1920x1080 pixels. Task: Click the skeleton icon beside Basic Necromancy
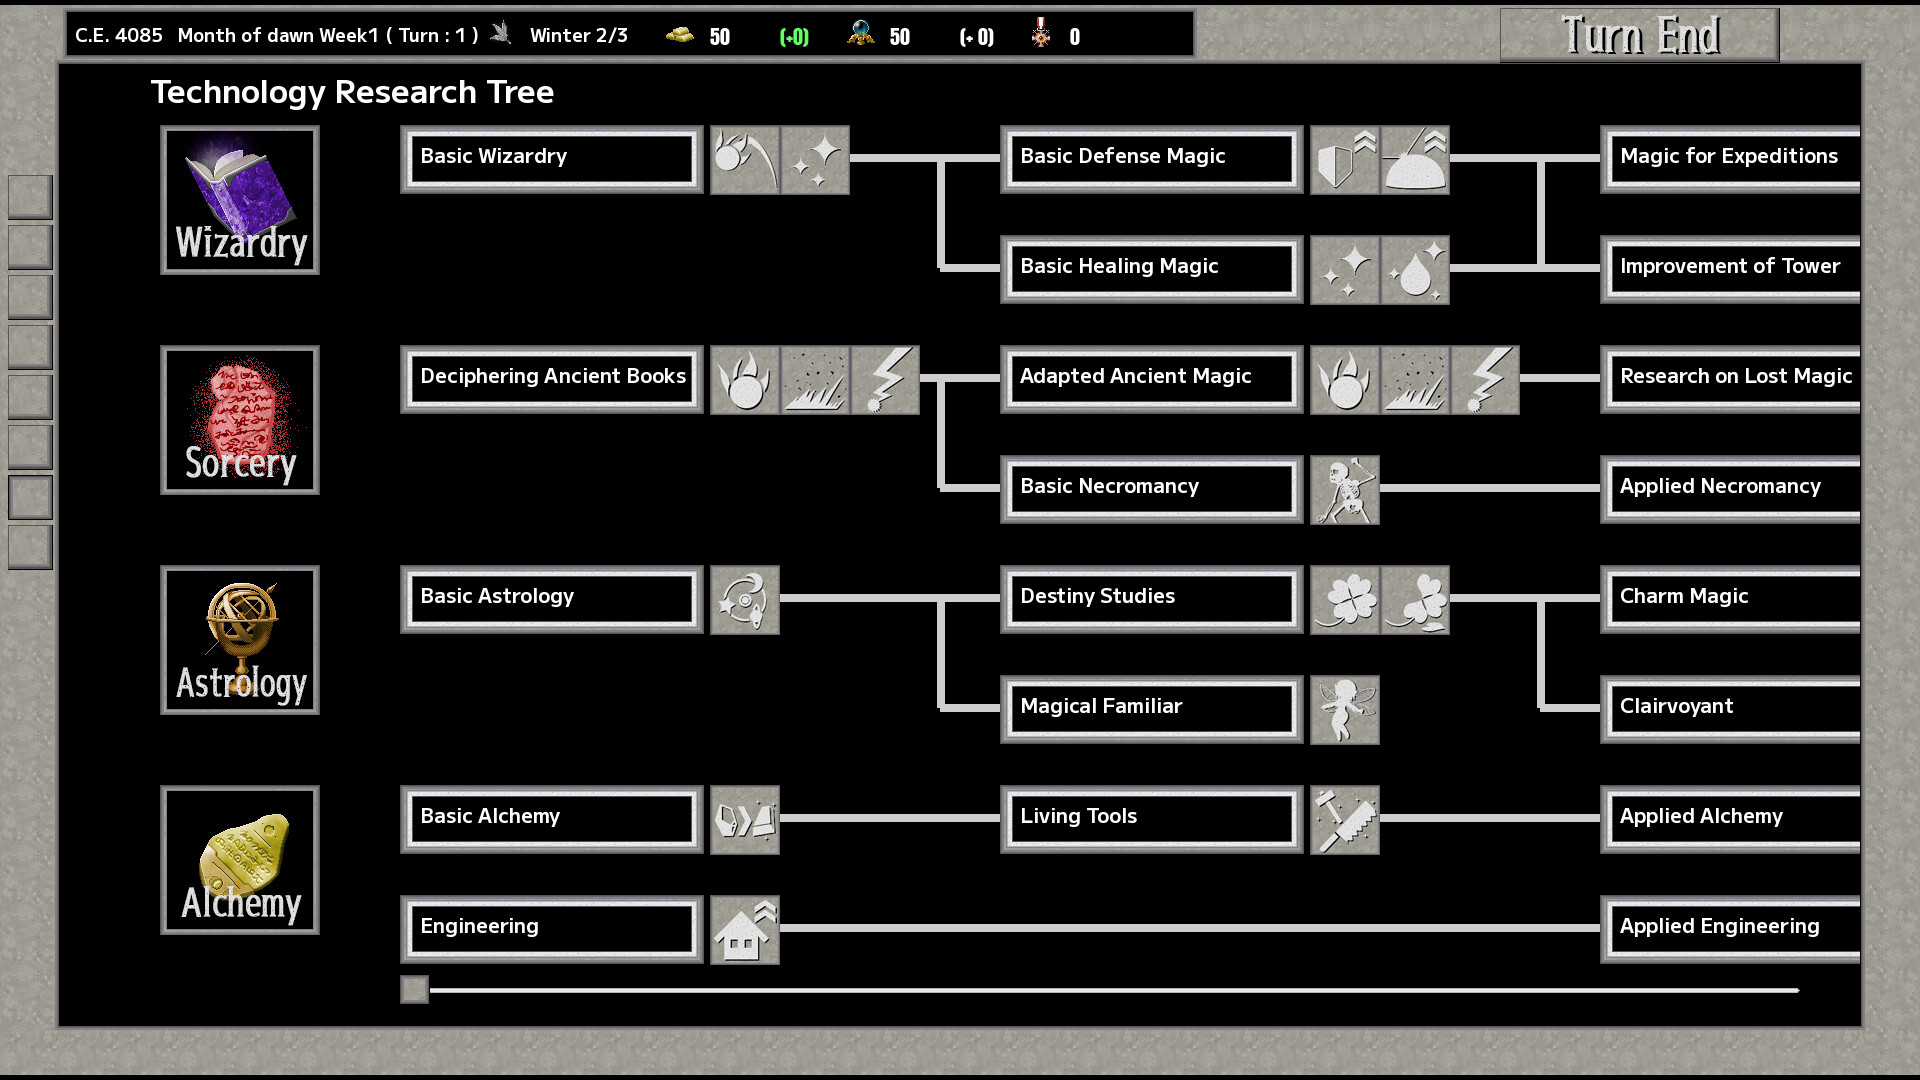click(1345, 490)
